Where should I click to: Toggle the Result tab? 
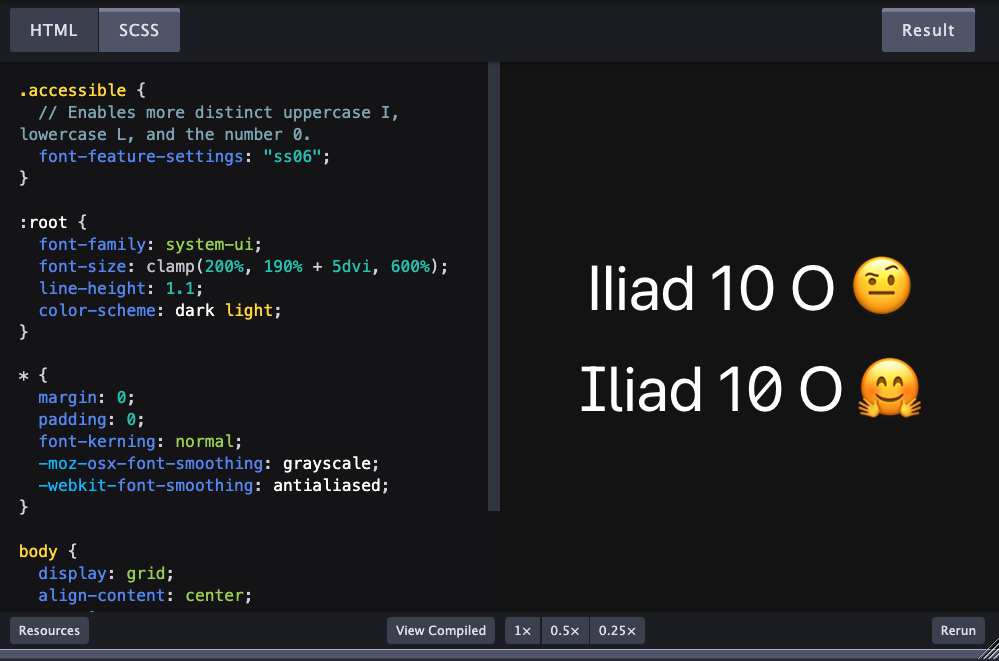[928, 30]
